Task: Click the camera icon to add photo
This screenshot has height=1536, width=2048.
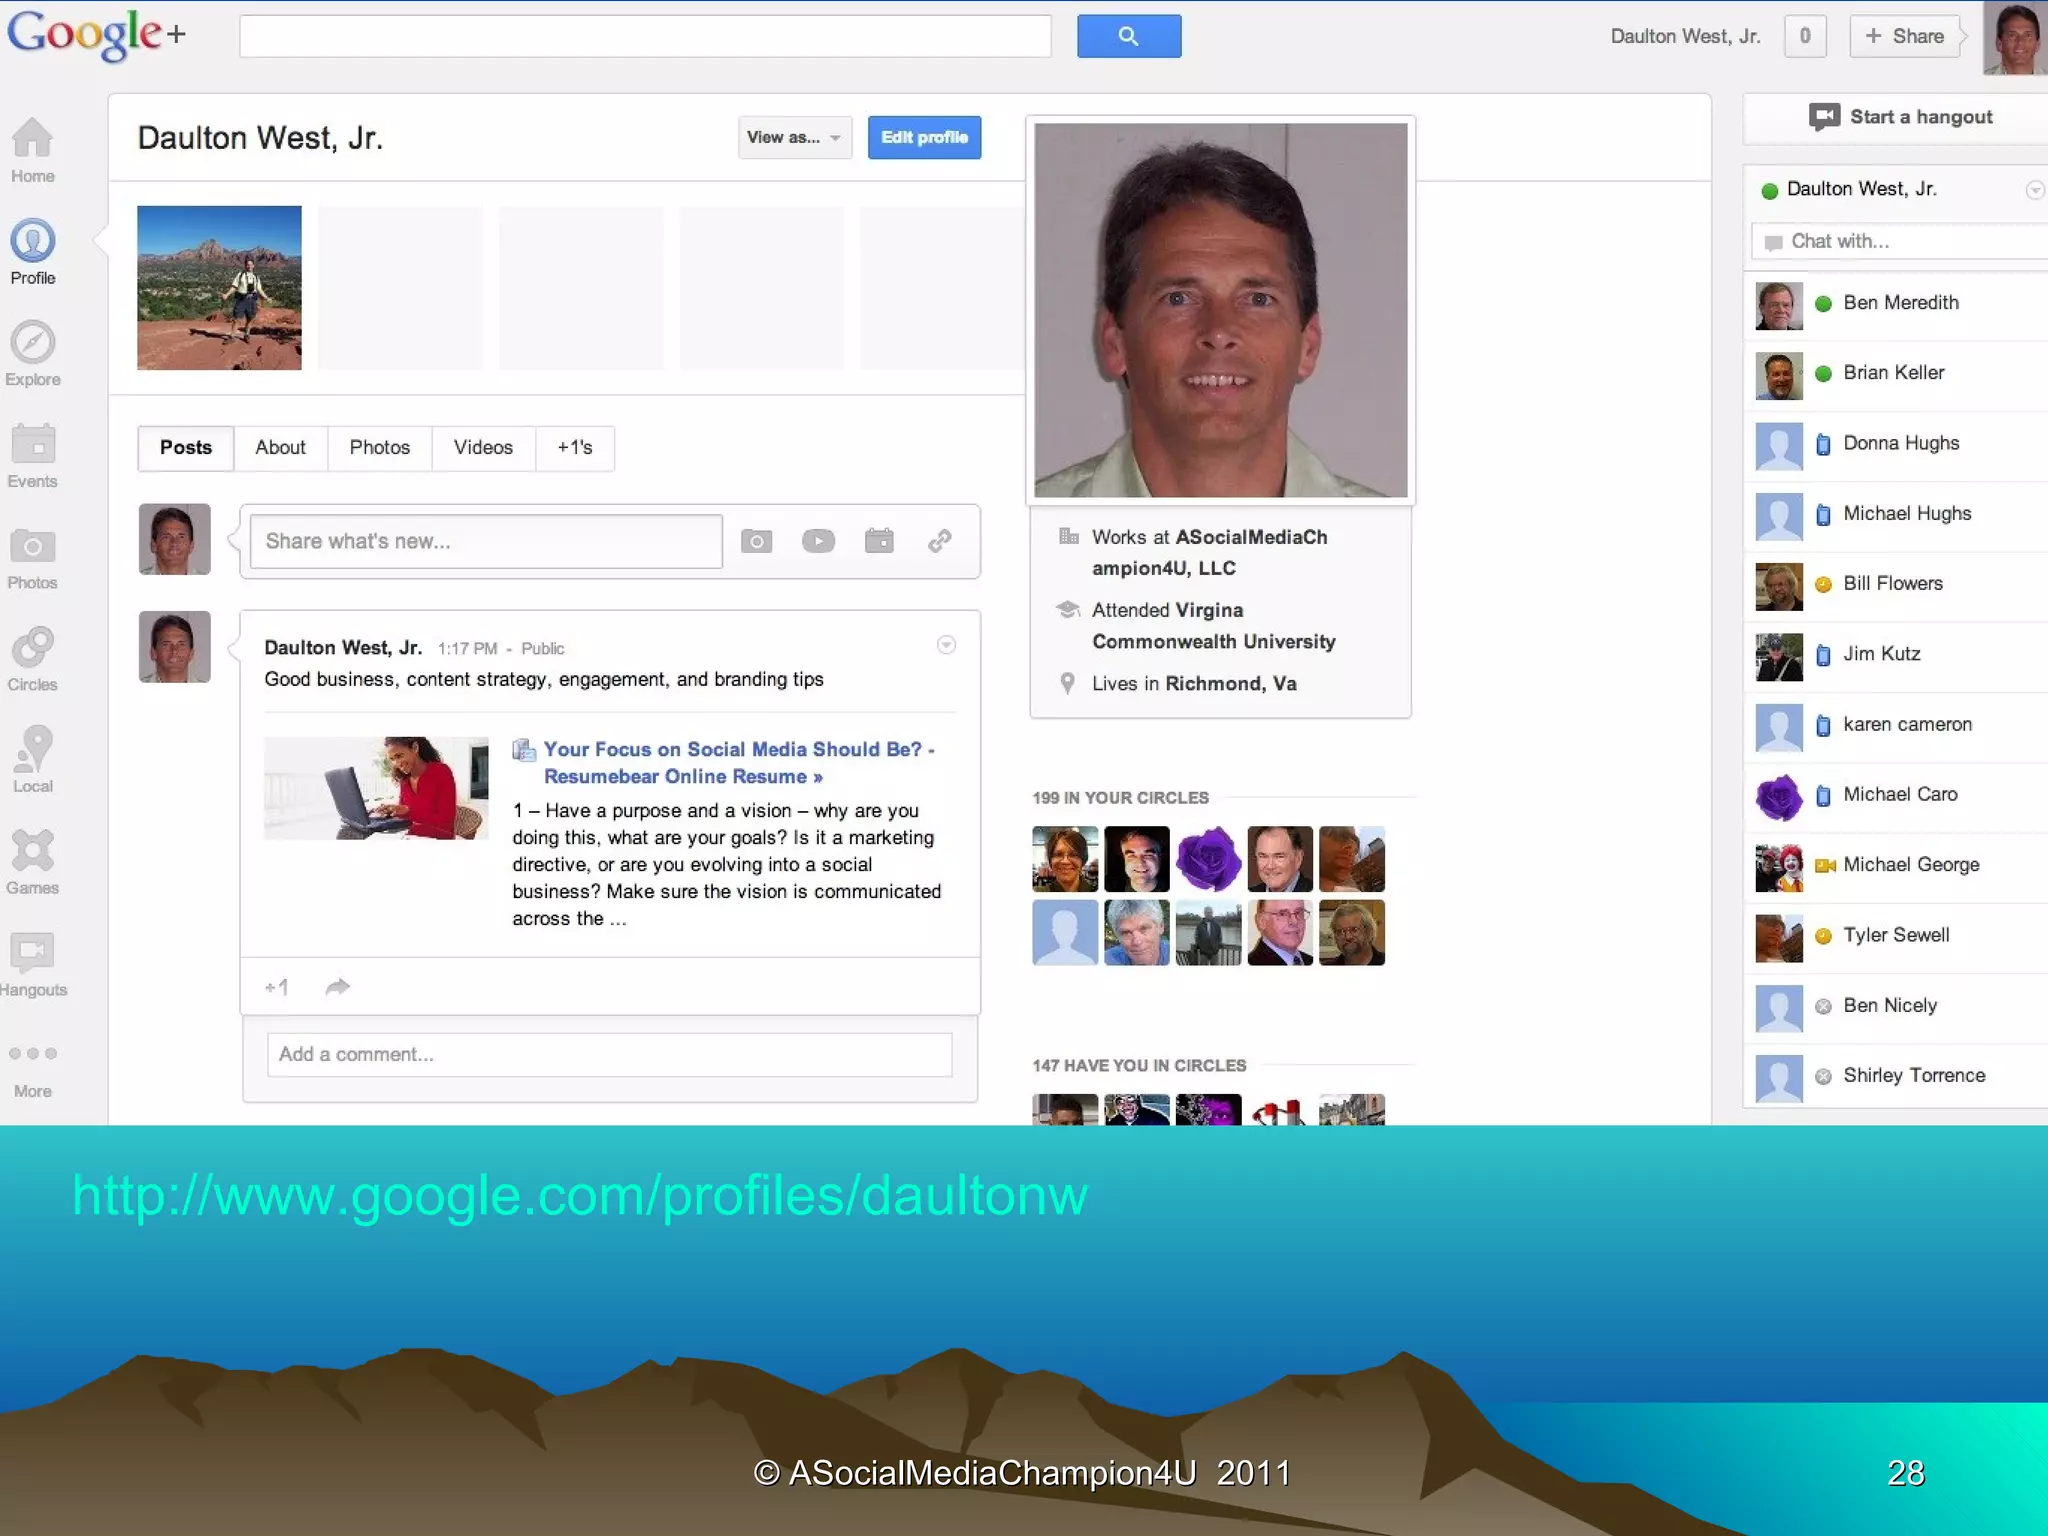Action: click(756, 541)
